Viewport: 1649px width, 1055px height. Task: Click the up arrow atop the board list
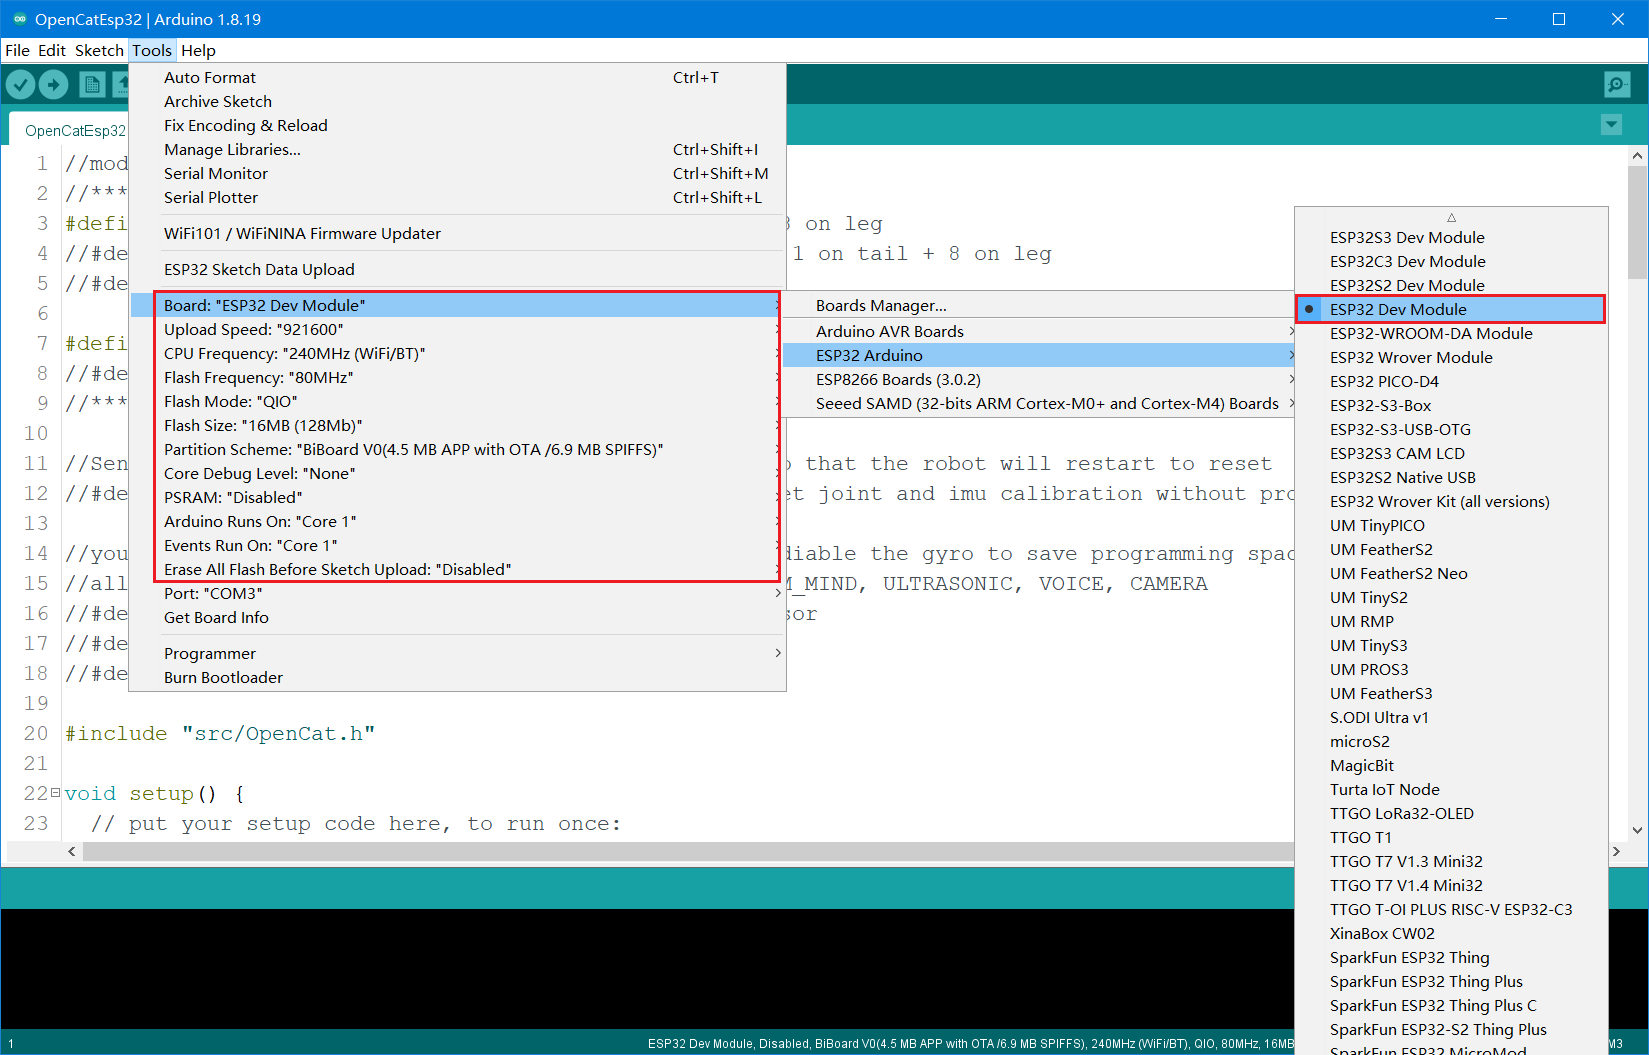pos(1451,217)
